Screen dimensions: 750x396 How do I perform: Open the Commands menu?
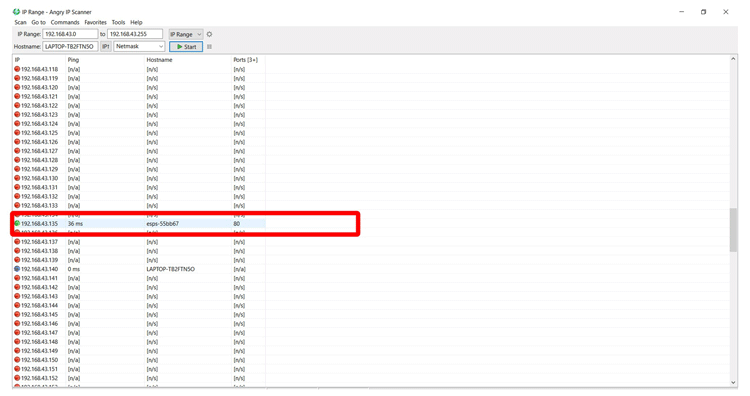point(65,22)
